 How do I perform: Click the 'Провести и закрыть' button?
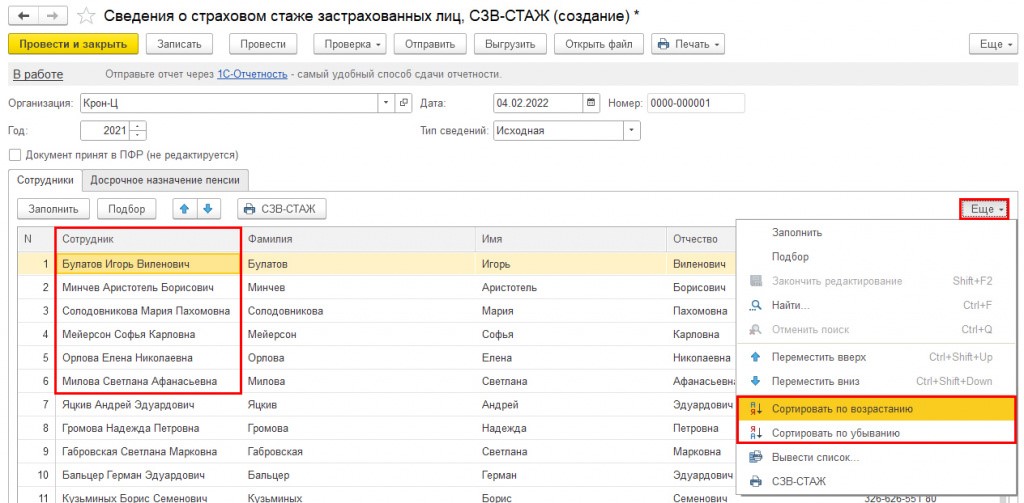[x=73, y=44]
